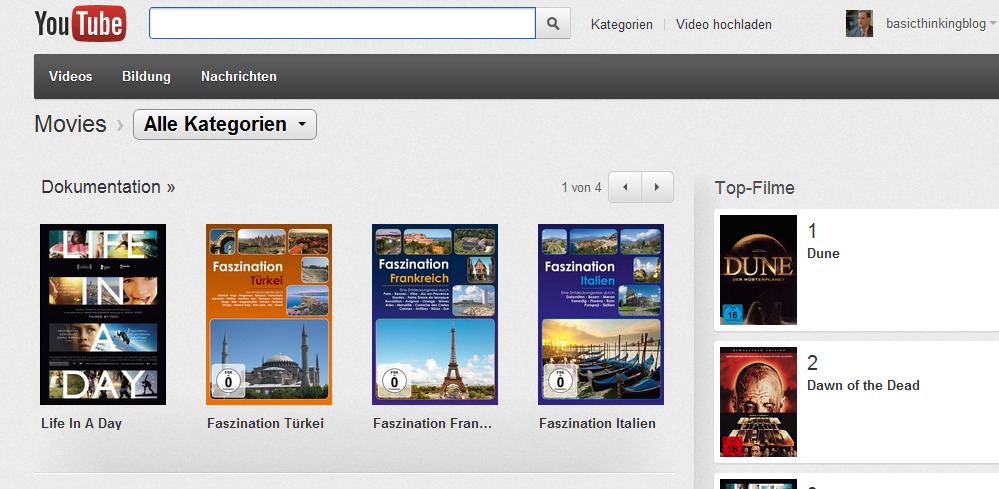The height and width of the screenshot is (489, 999).
Task: Open the Dokumentation » section link
Action: pyautogui.click(x=108, y=187)
